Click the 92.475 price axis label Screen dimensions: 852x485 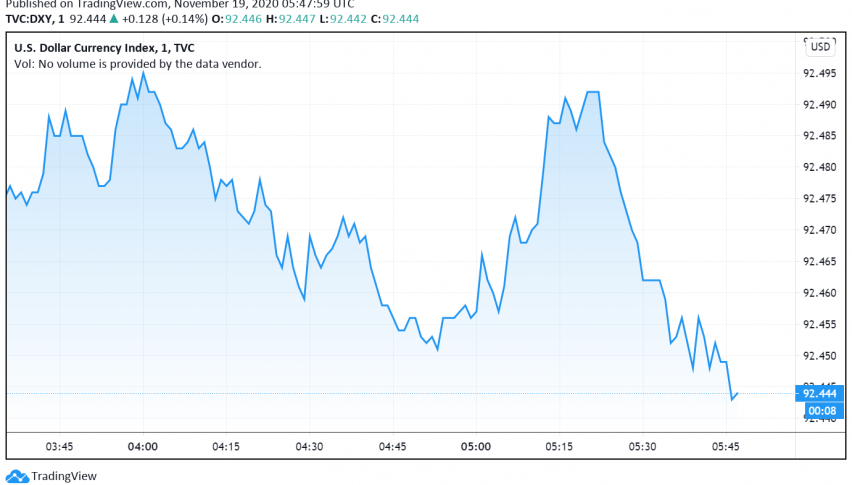point(819,199)
